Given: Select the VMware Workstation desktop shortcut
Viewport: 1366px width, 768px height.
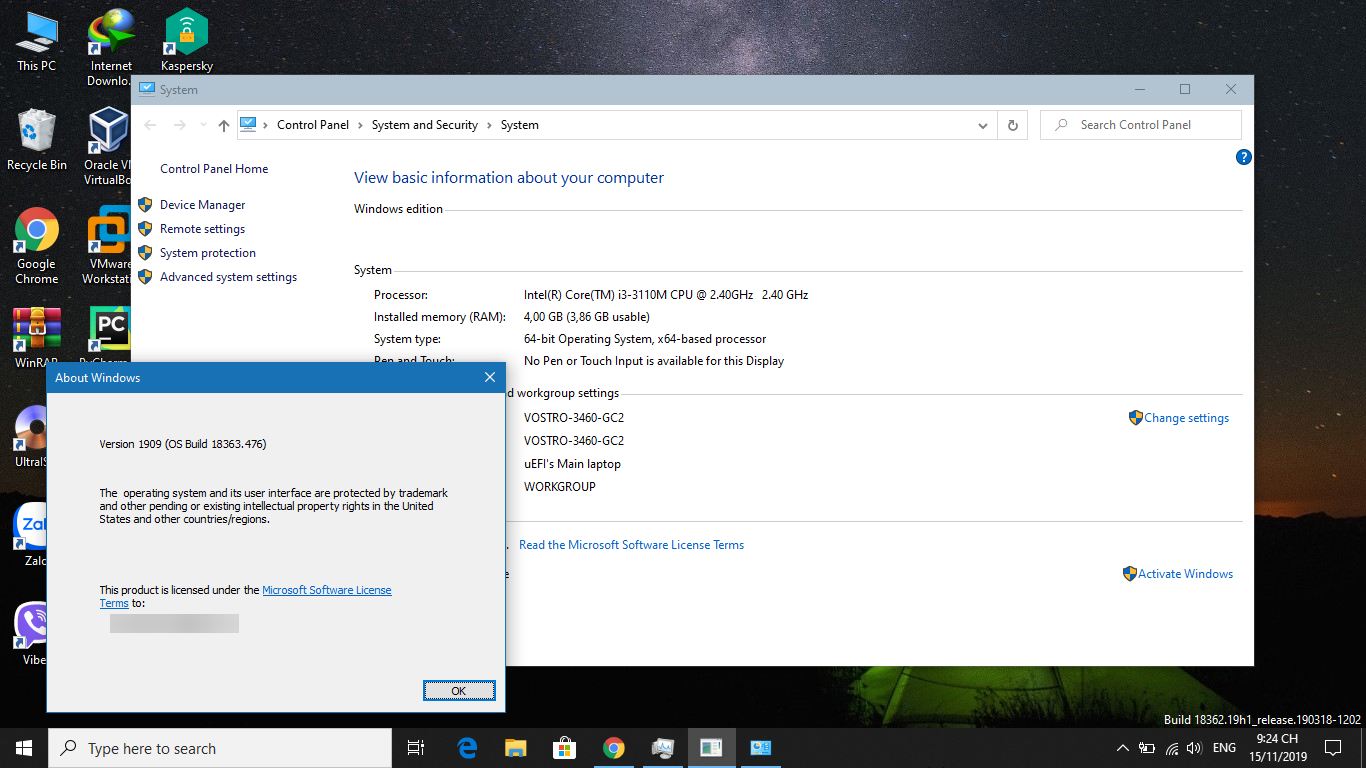Looking at the screenshot, I should click(x=107, y=246).
